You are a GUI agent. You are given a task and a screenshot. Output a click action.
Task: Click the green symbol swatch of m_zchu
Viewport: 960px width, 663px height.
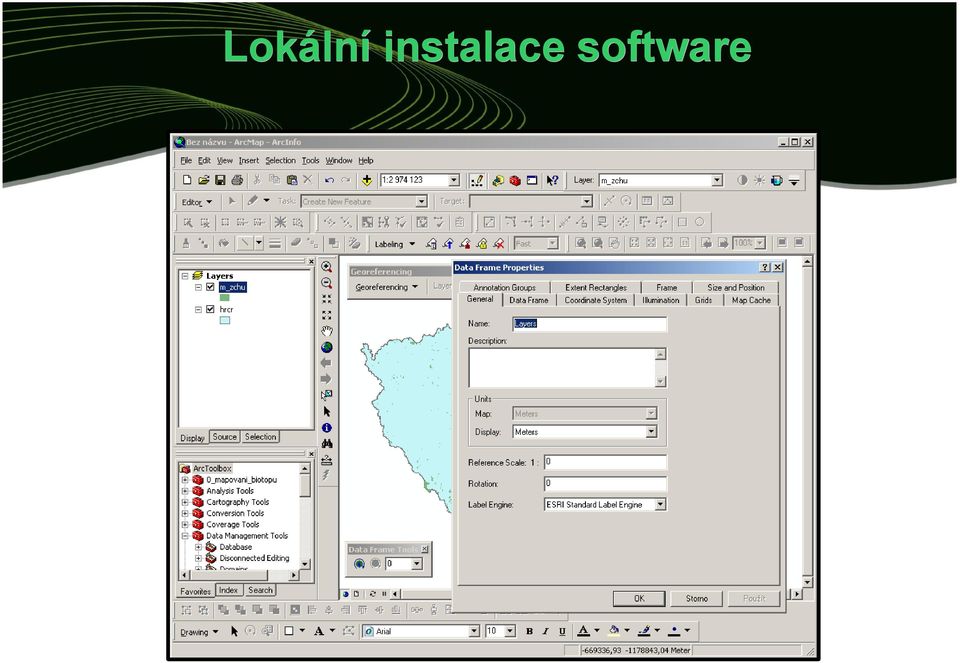click(225, 298)
